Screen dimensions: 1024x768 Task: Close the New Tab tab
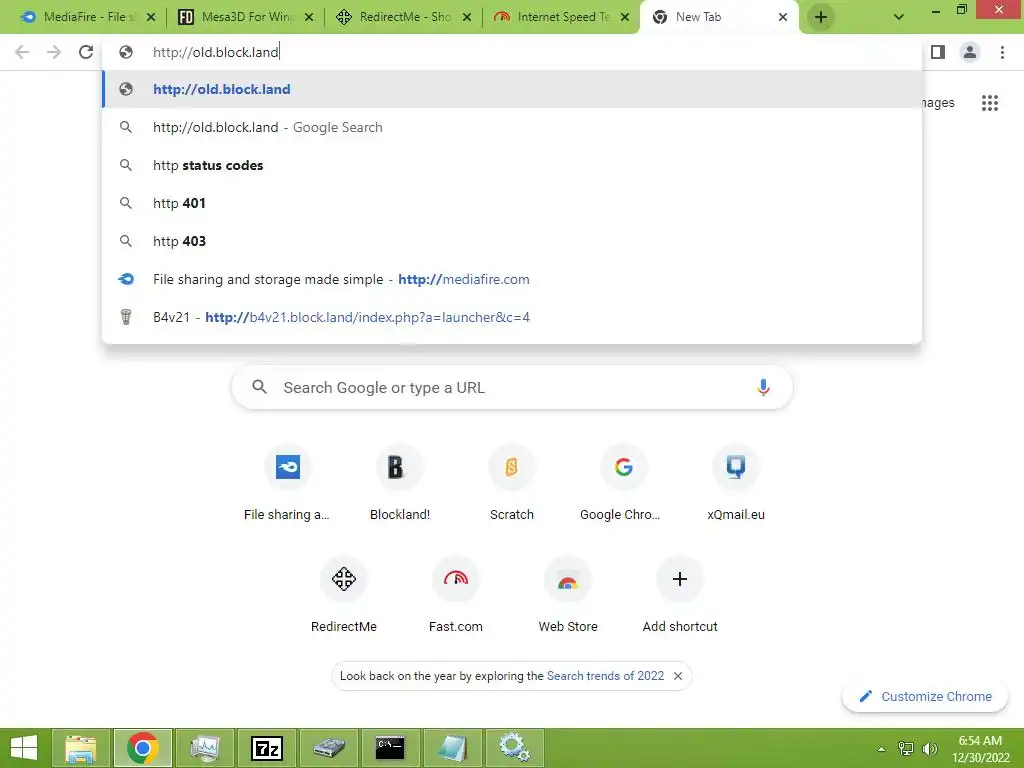pyautogui.click(x=782, y=17)
